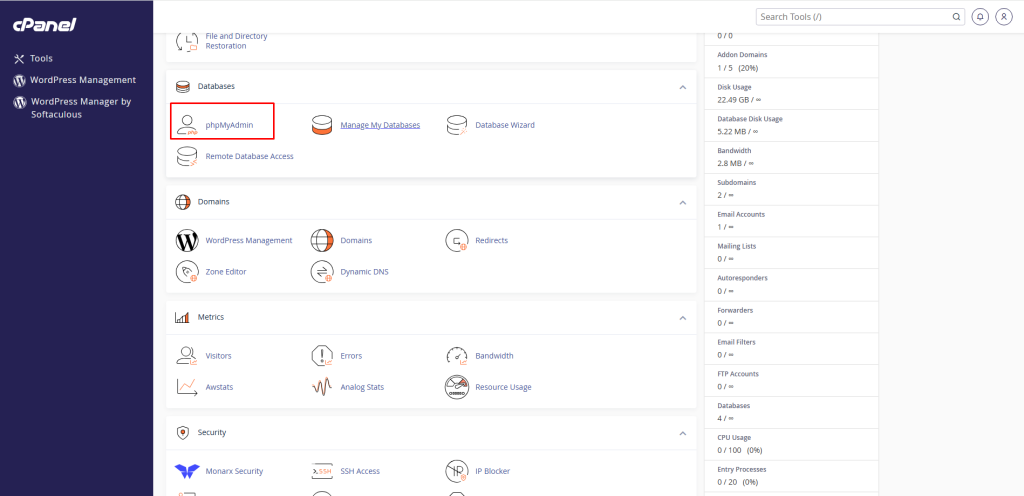Screen dimensions: 1024x496
Task: Select Tools in the sidebar
Action: pyautogui.click(x=41, y=59)
